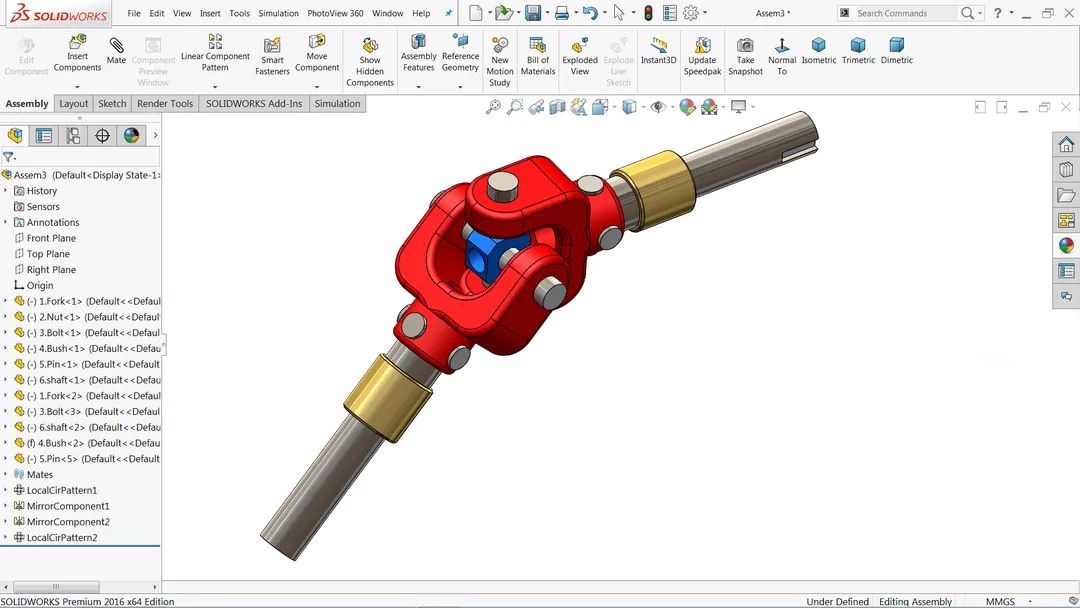Viewport: 1080px width, 608px height.
Task: Open the Insert menu
Action: pyautogui.click(x=210, y=13)
